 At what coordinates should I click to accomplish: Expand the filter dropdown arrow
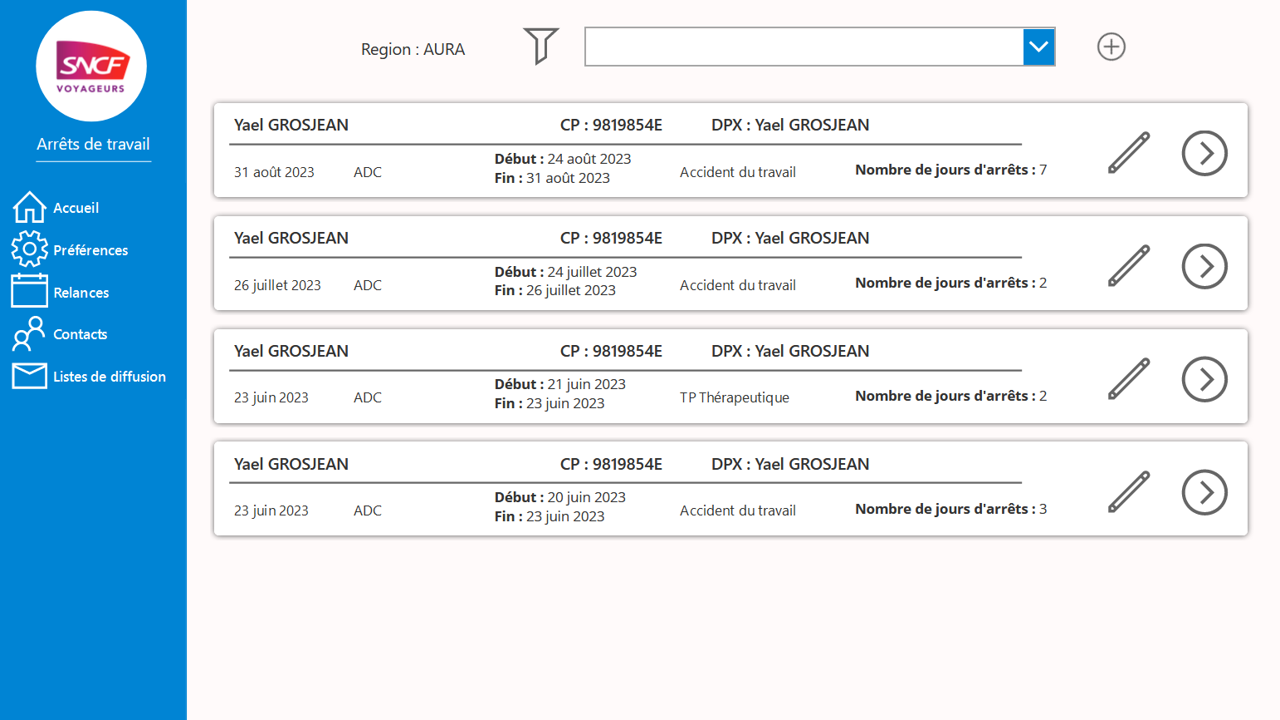(1039, 47)
